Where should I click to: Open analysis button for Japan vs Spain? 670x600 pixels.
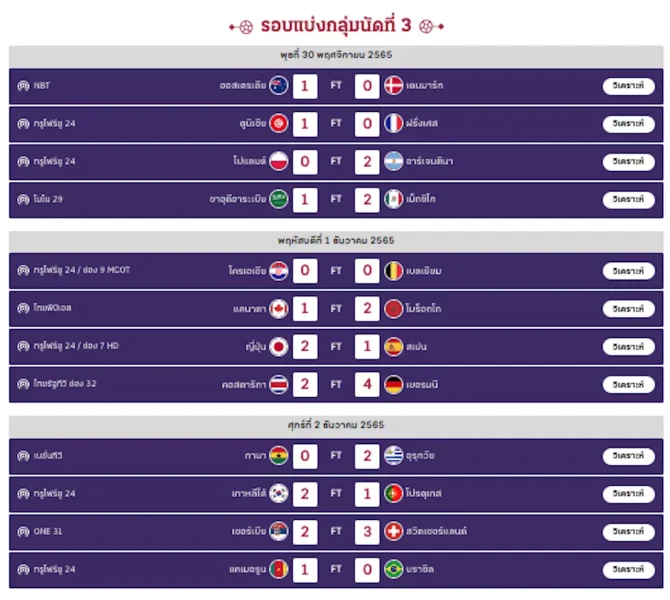click(629, 346)
